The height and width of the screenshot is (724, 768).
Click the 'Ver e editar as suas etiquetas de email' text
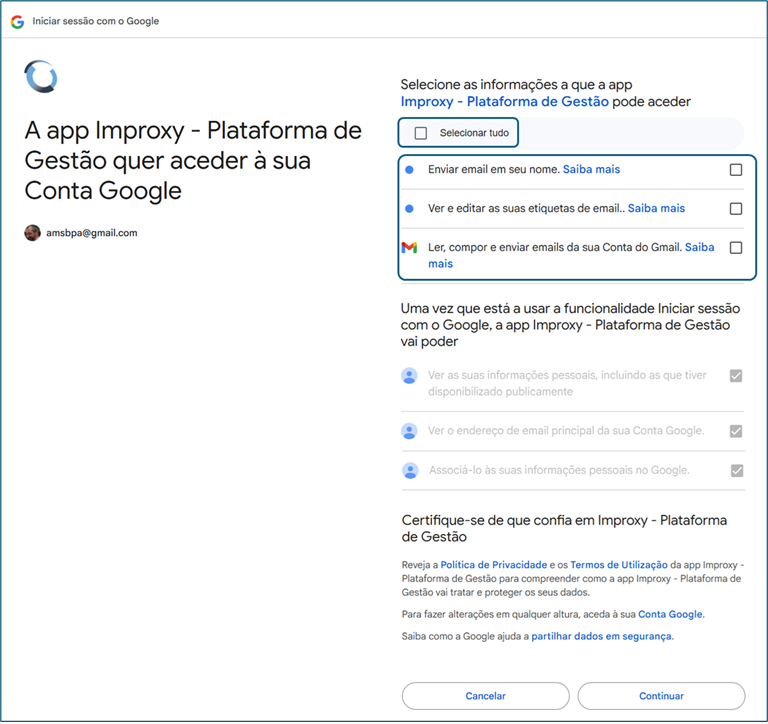pos(525,209)
